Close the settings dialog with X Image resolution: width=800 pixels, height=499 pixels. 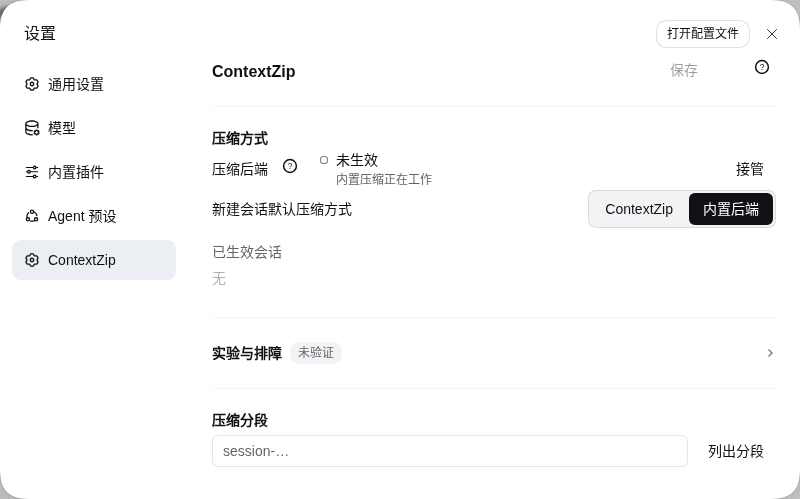[772, 34]
